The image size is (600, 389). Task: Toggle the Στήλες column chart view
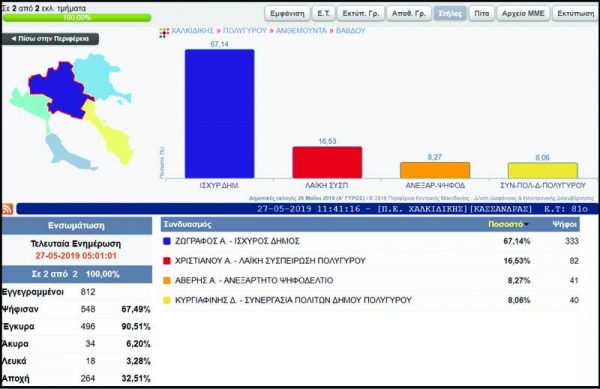[x=450, y=13]
